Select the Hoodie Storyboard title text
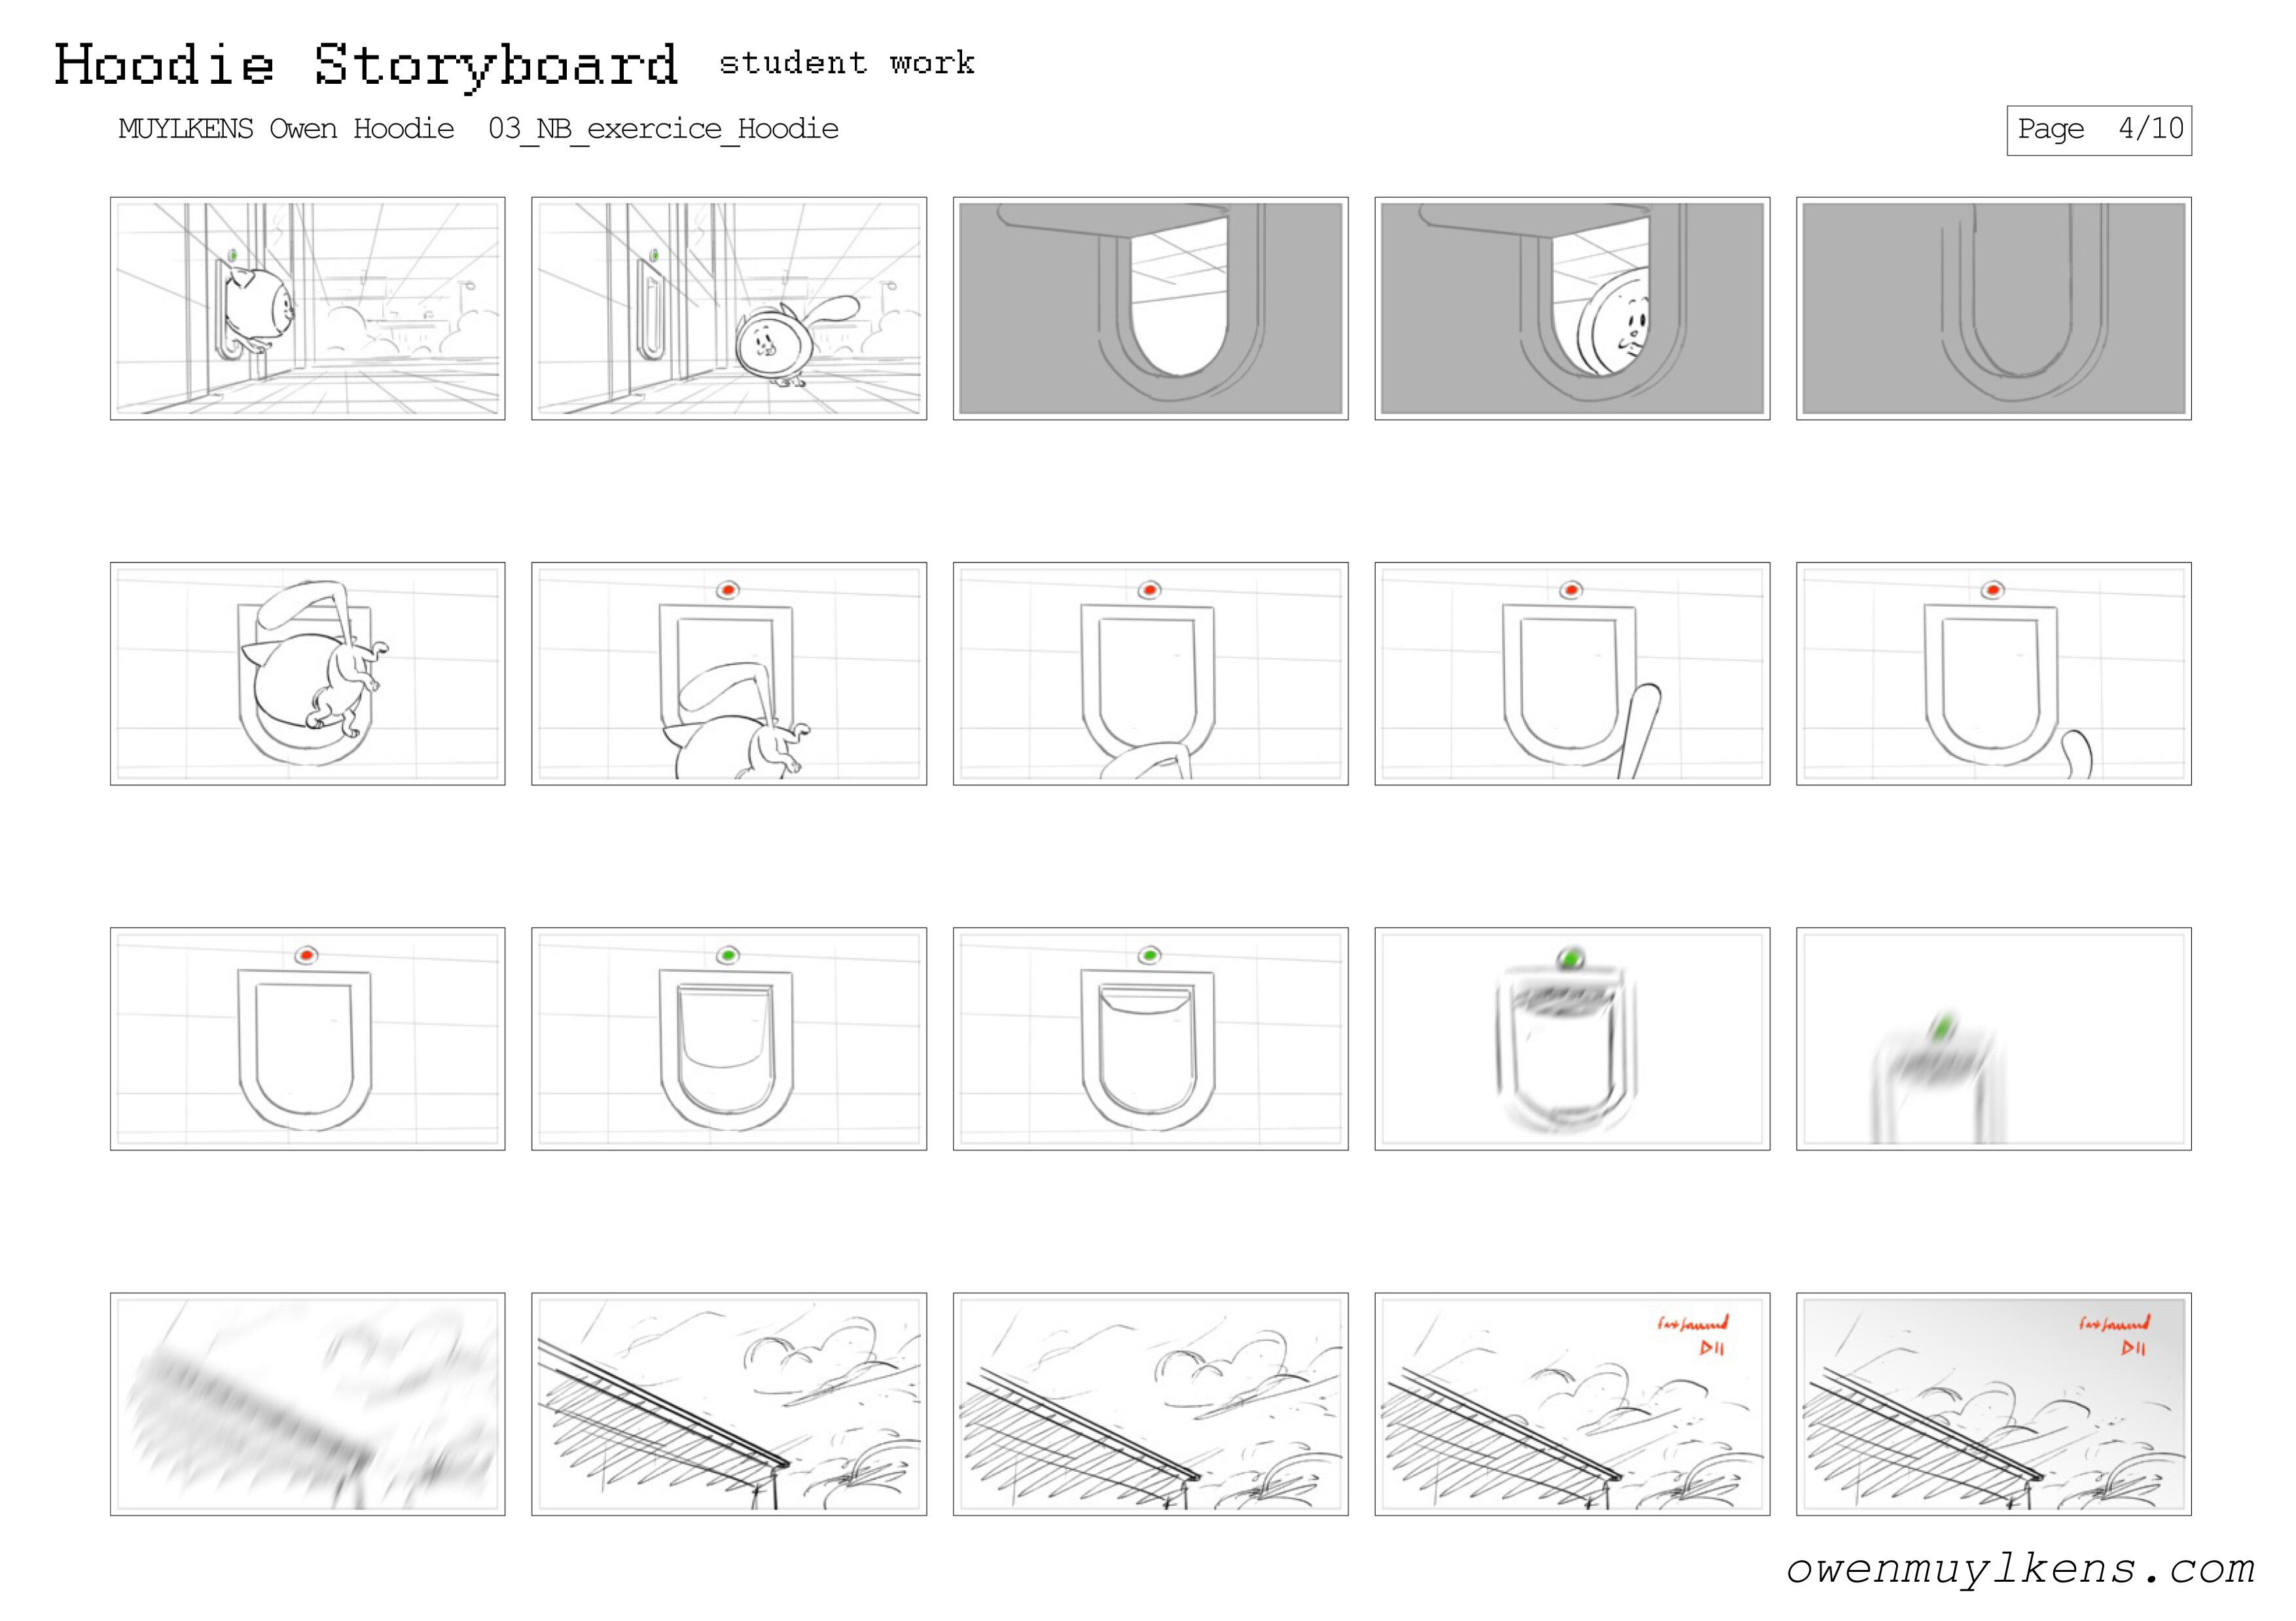 pos(366,65)
